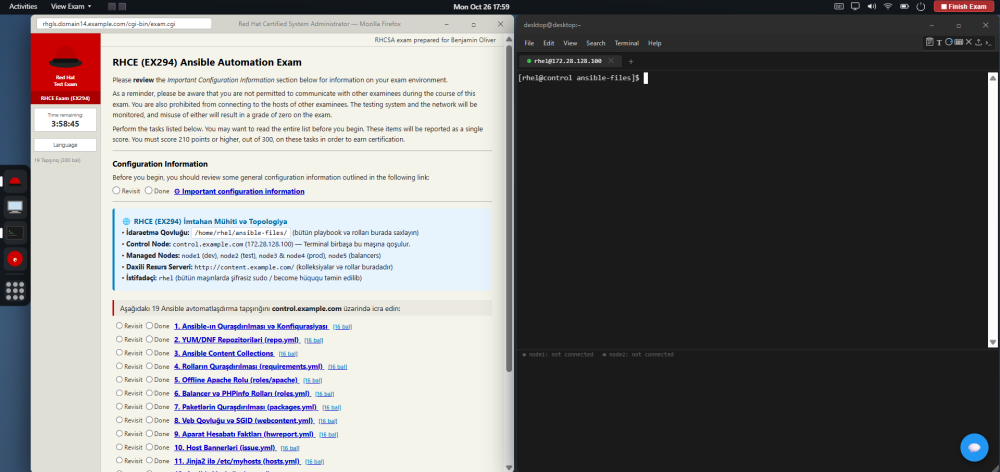Click the clock 'Mon Oct 26 17:59'
Viewport: 1000px width, 472px height.
point(481,6)
